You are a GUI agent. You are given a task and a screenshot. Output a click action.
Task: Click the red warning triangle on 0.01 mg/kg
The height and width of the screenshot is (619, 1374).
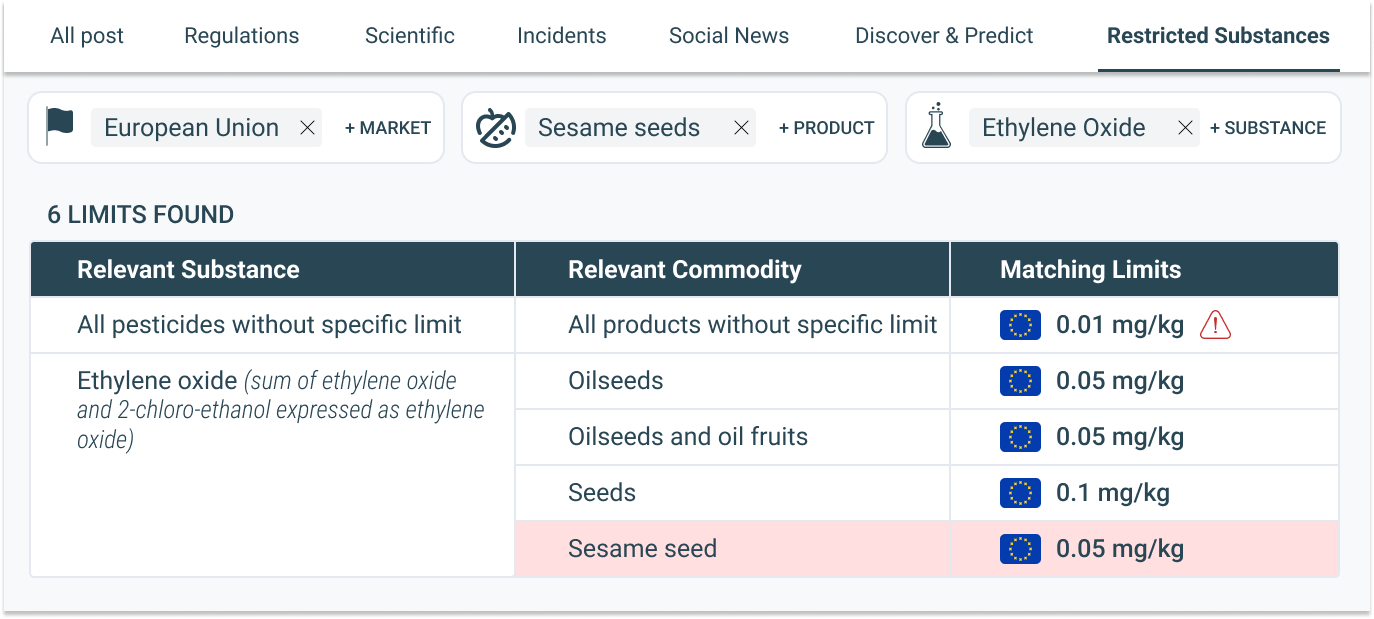1217,325
